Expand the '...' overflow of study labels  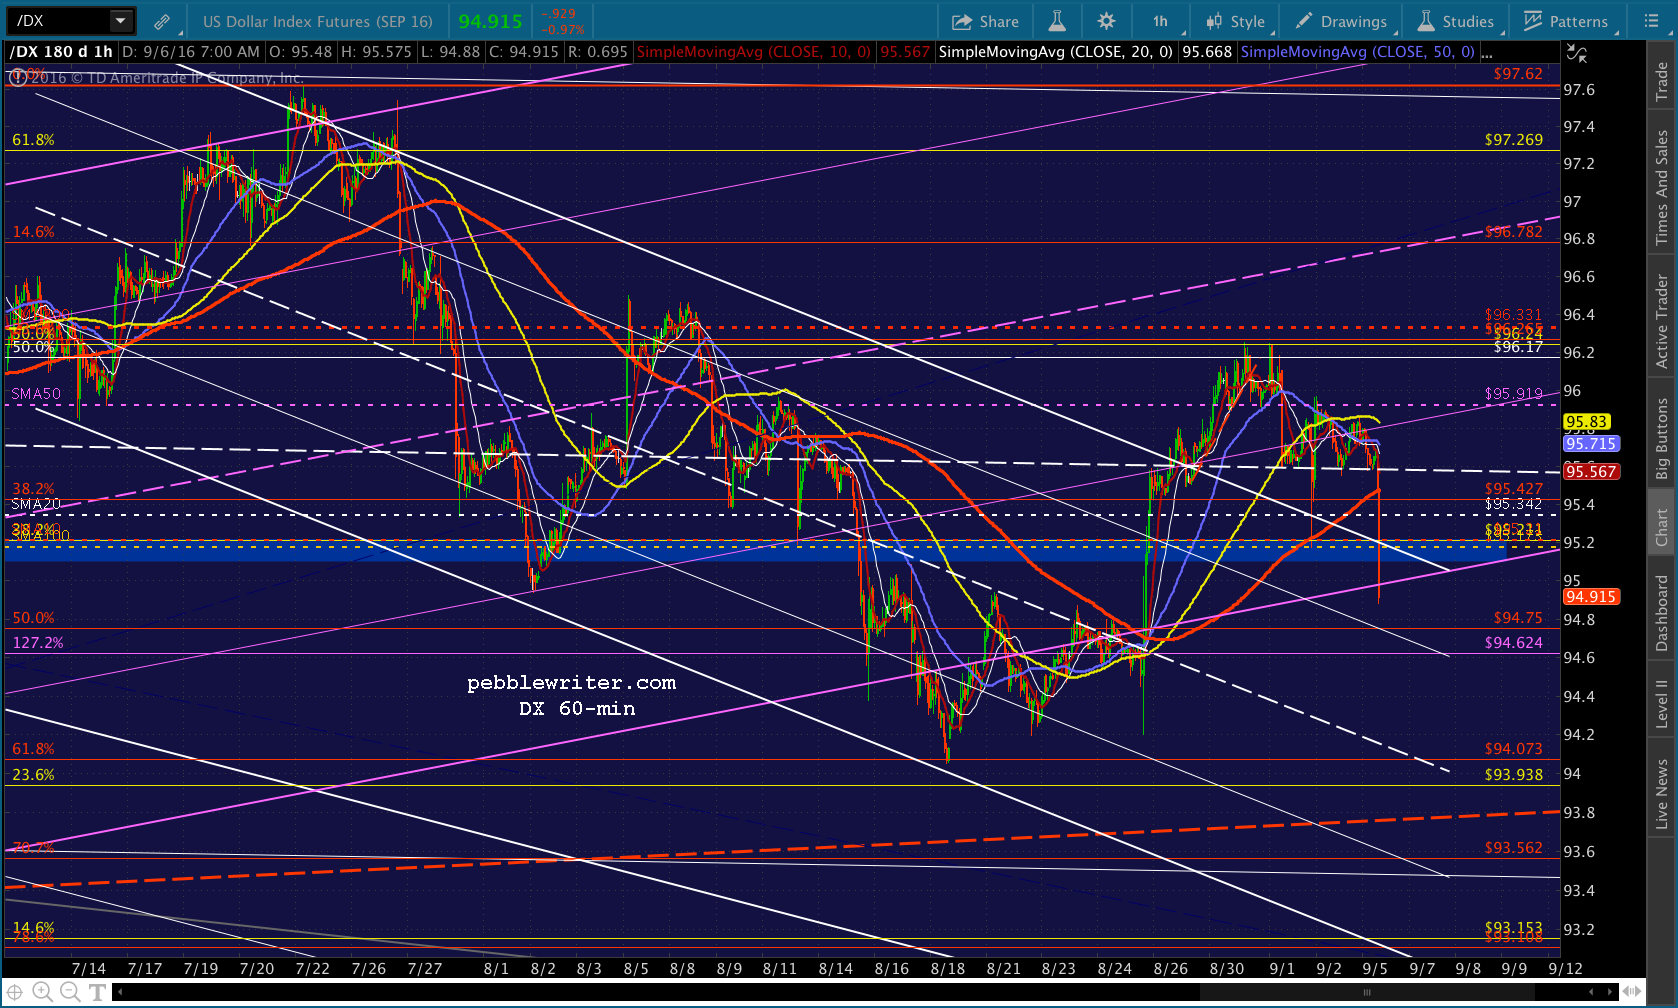point(1488,52)
